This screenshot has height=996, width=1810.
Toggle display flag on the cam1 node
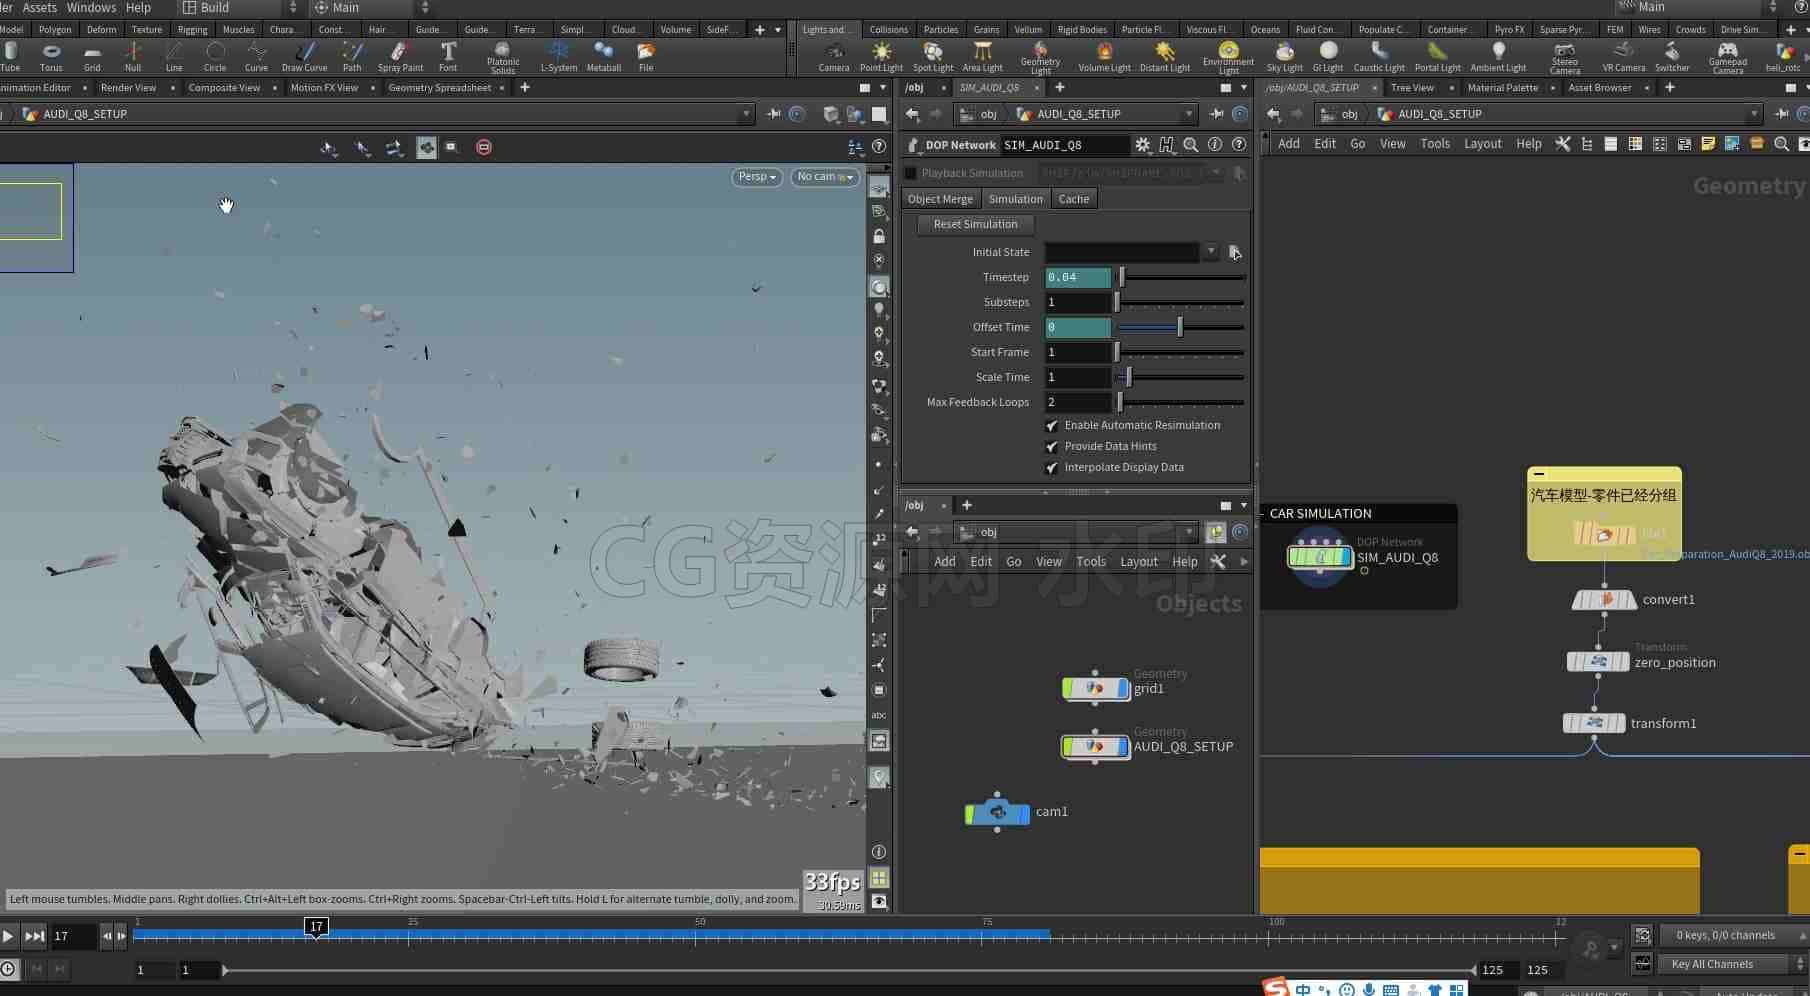pyautogui.click(x=1024, y=813)
